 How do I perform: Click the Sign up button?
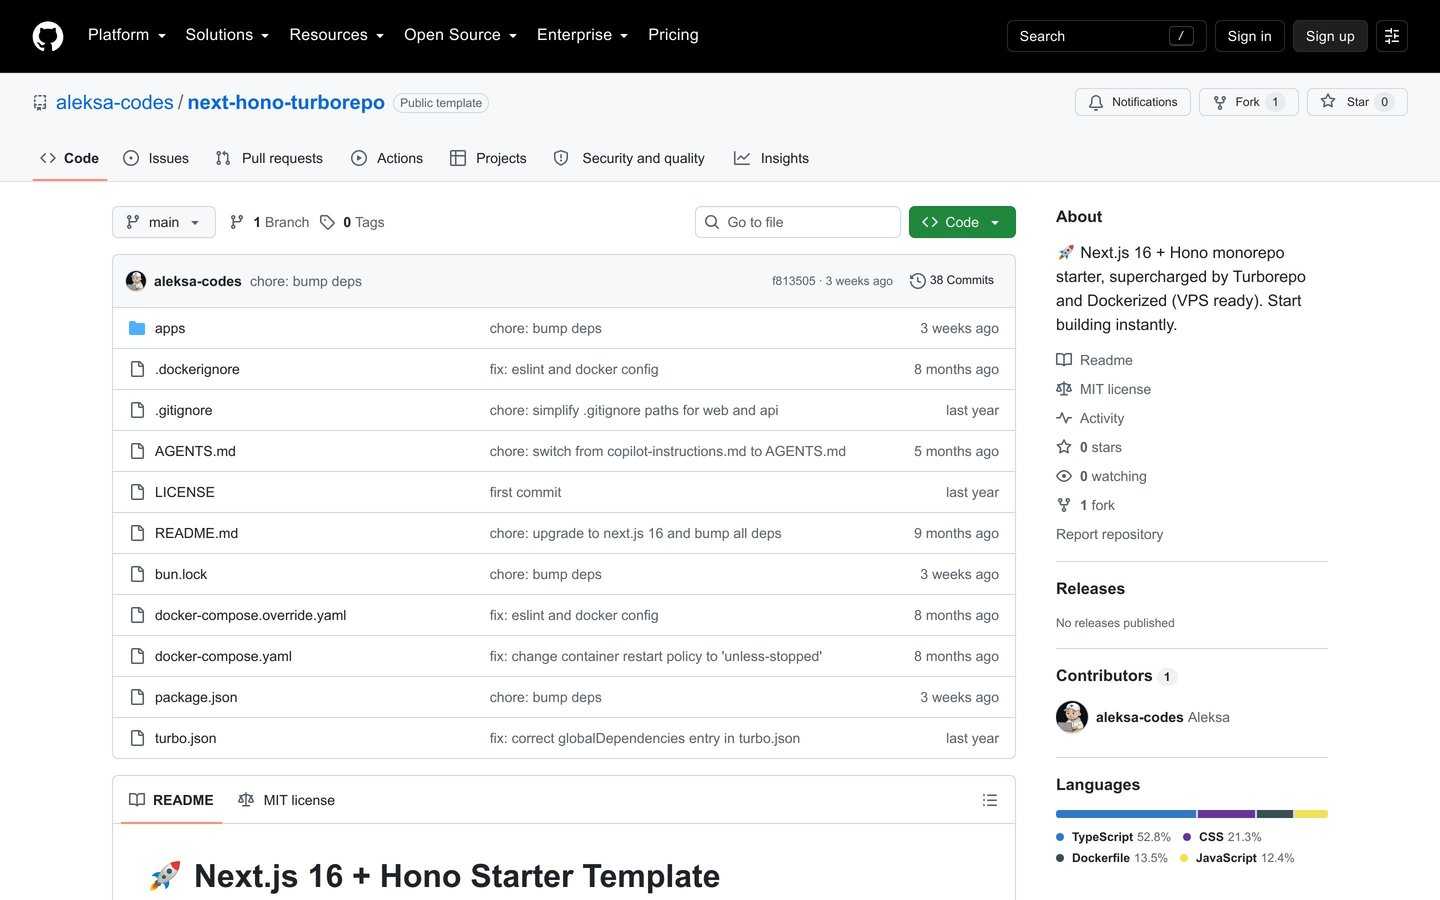pos(1330,36)
